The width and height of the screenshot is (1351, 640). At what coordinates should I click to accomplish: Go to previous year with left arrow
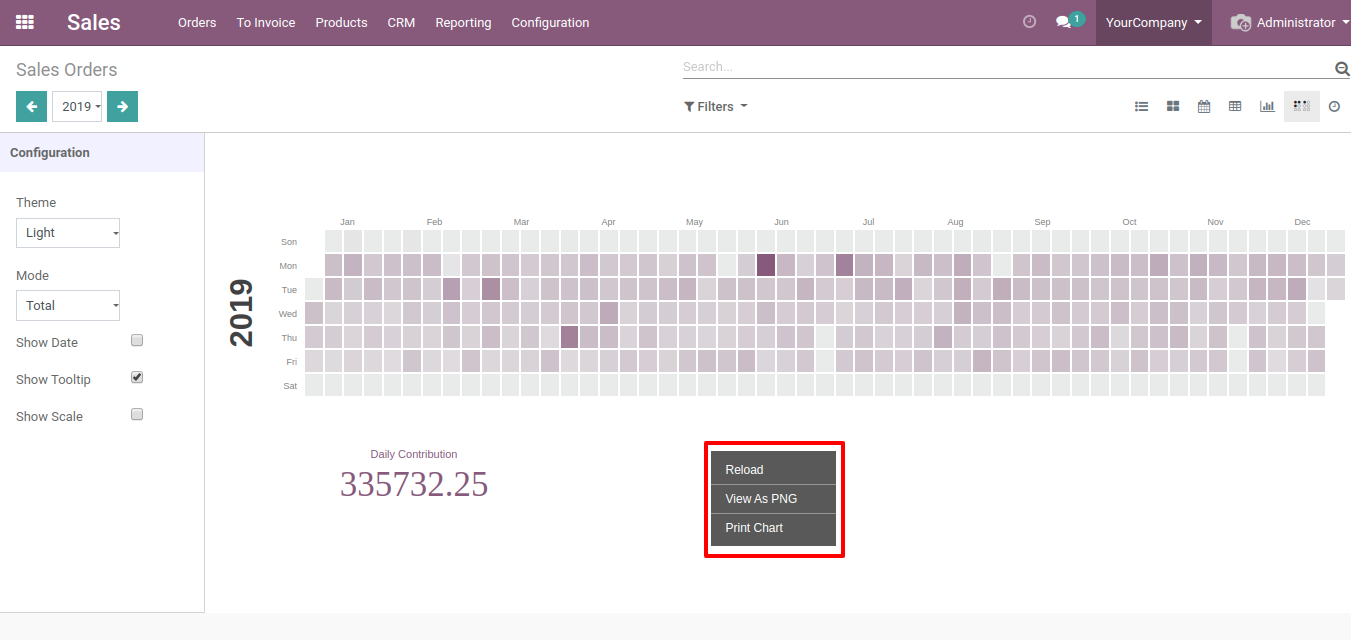[31, 107]
